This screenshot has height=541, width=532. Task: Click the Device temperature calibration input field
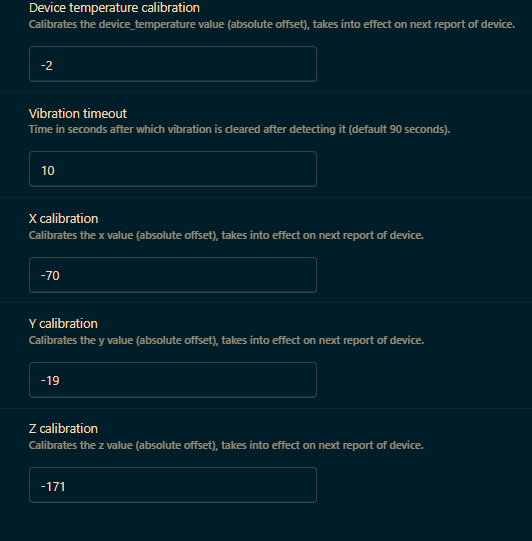click(173, 64)
